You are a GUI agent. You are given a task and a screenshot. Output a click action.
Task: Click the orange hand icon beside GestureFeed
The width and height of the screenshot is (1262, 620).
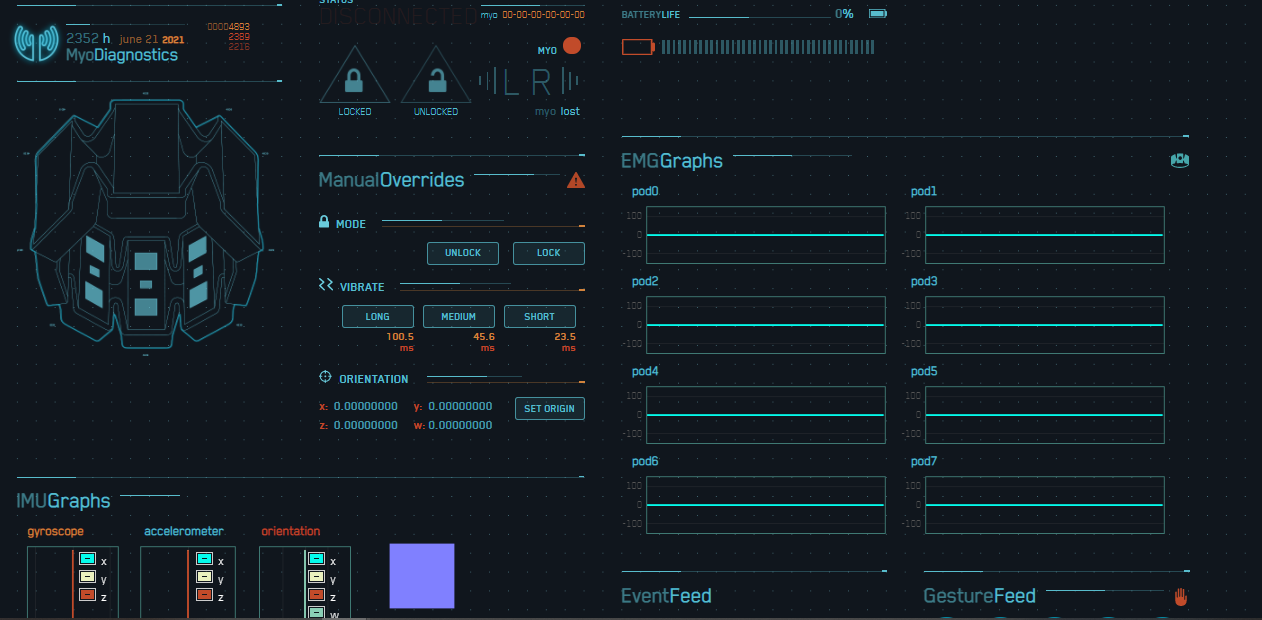coord(1180,596)
